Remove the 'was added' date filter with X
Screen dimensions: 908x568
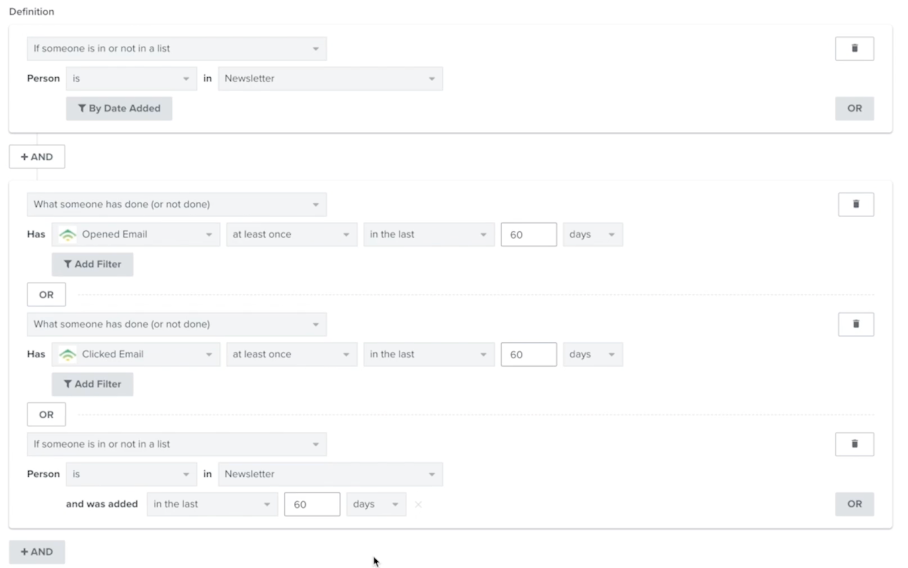(x=418, y=504)
